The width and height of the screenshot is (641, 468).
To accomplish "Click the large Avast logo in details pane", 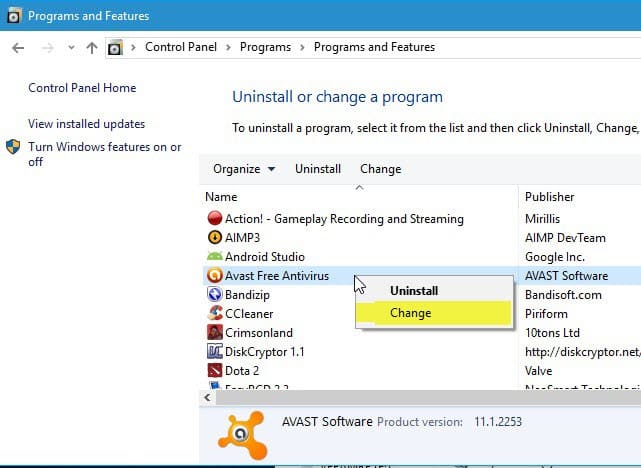I will (x=243, y=436).
